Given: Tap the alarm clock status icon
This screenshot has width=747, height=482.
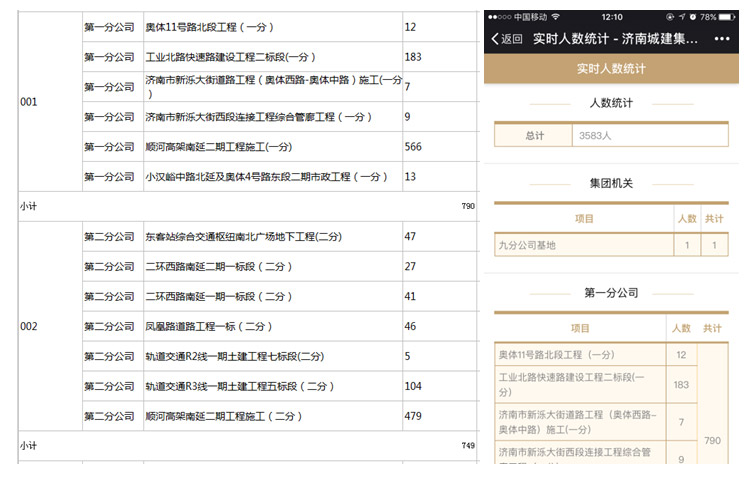Looking at the screenshot, I should (693, 17).
